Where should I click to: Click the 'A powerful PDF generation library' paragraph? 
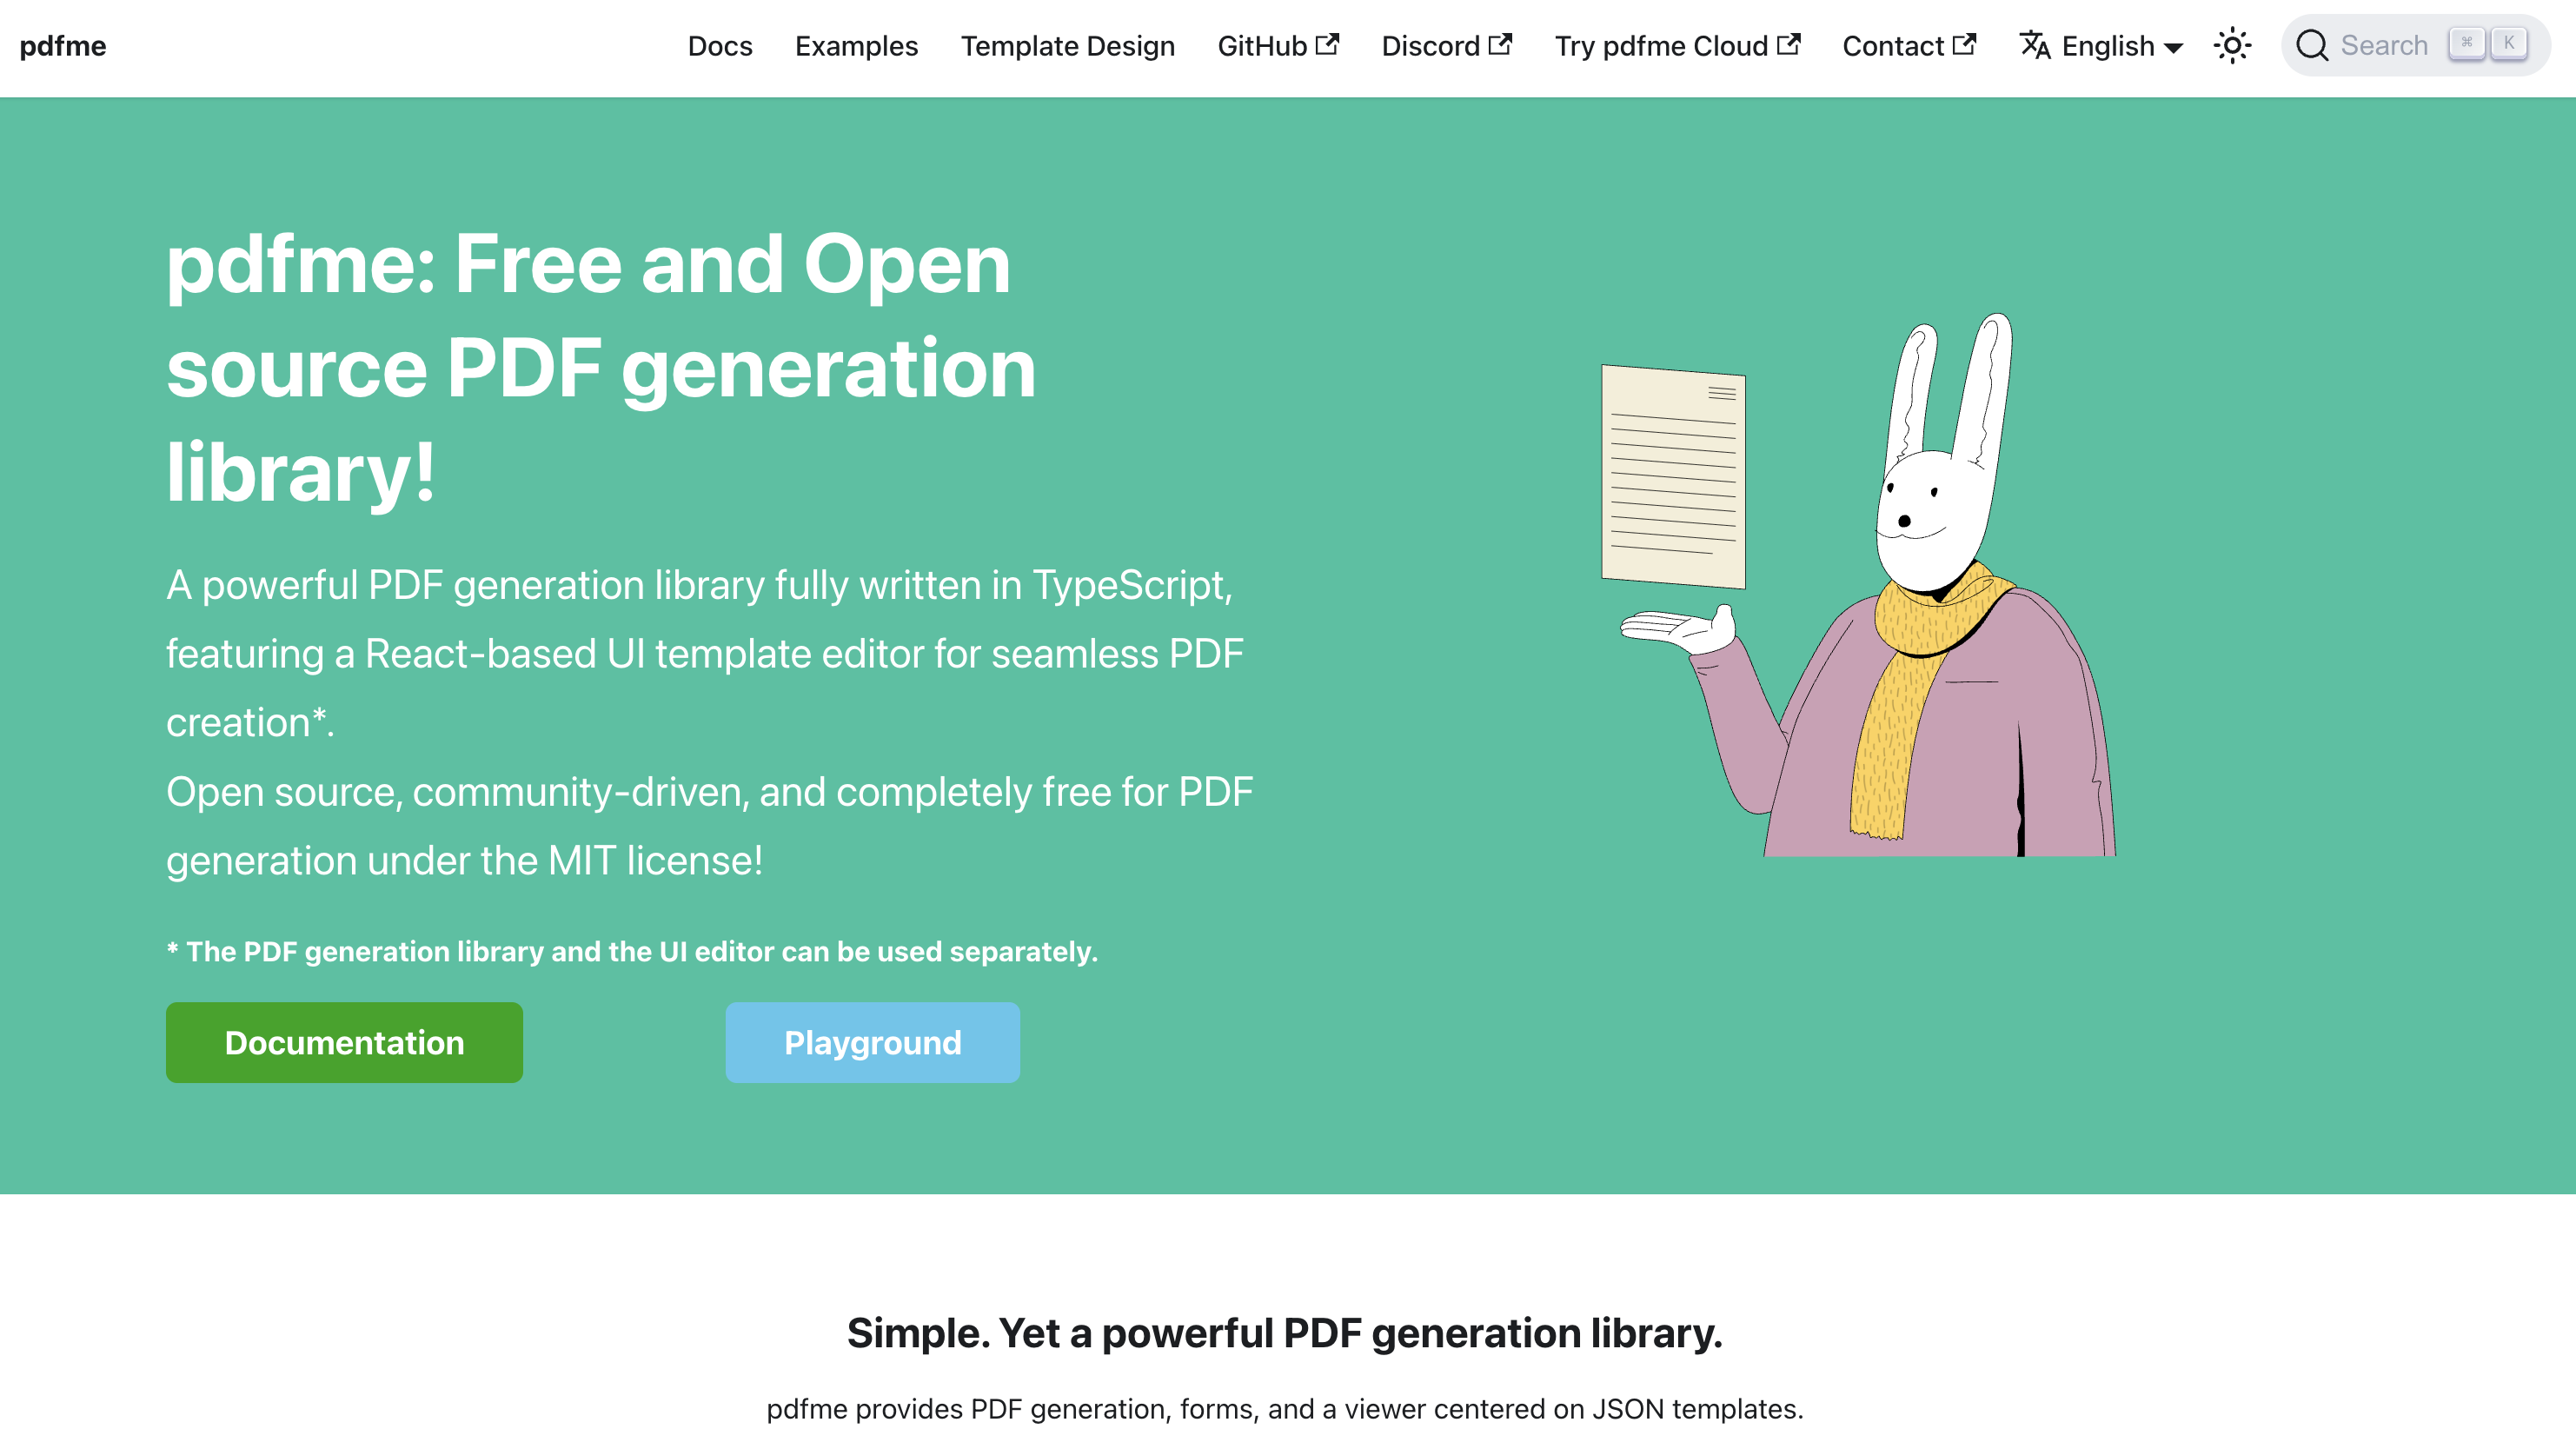click(709, 722)
